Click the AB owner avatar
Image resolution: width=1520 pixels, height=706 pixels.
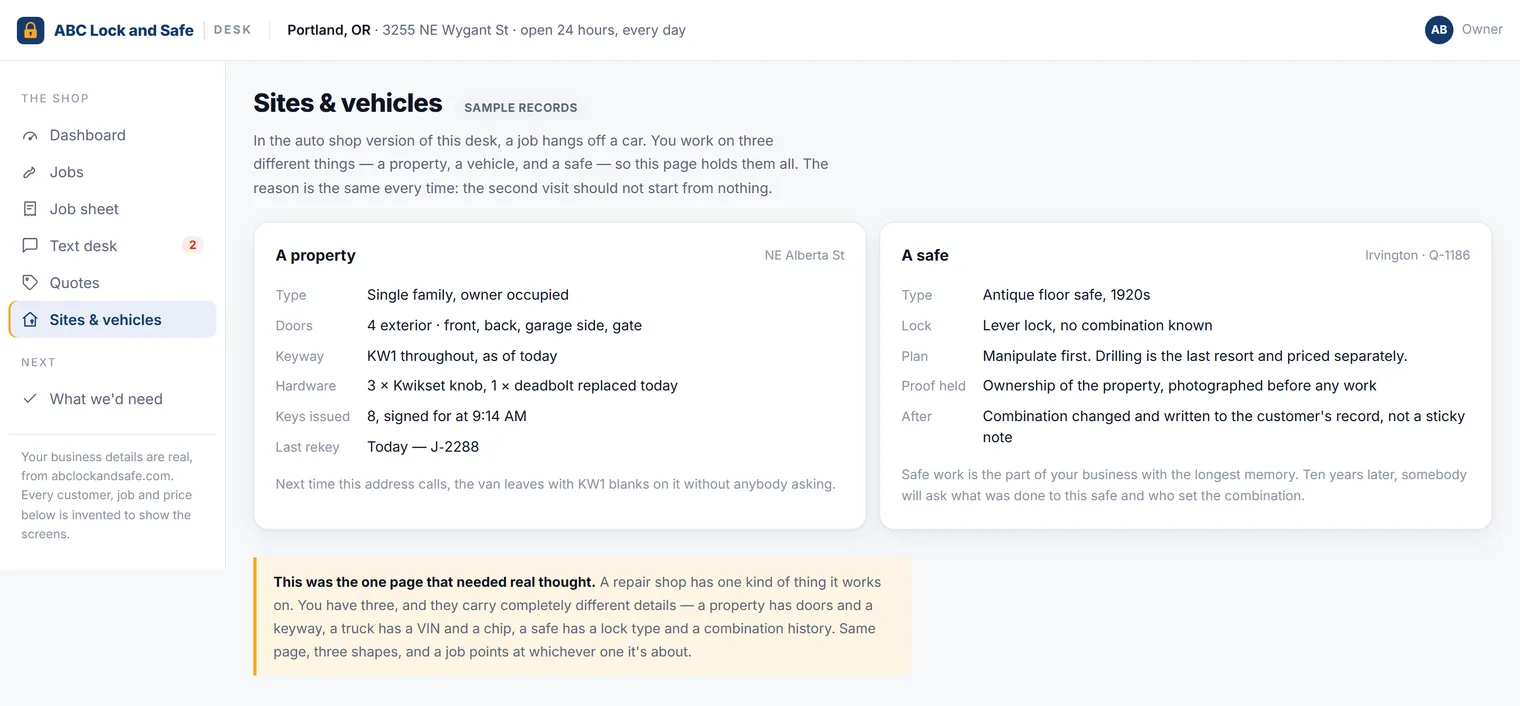[1438, 30]
